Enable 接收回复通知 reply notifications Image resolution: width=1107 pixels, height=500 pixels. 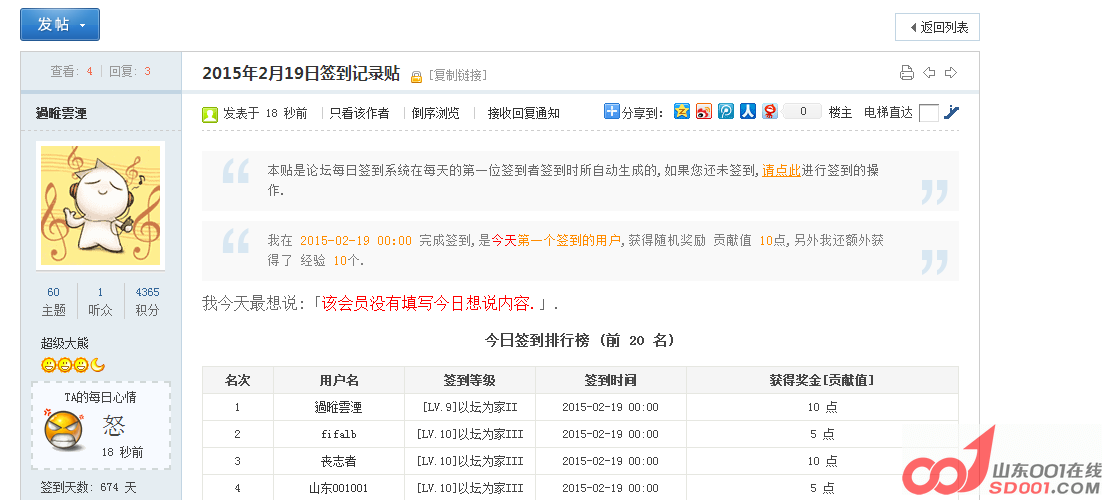point(523,113)
